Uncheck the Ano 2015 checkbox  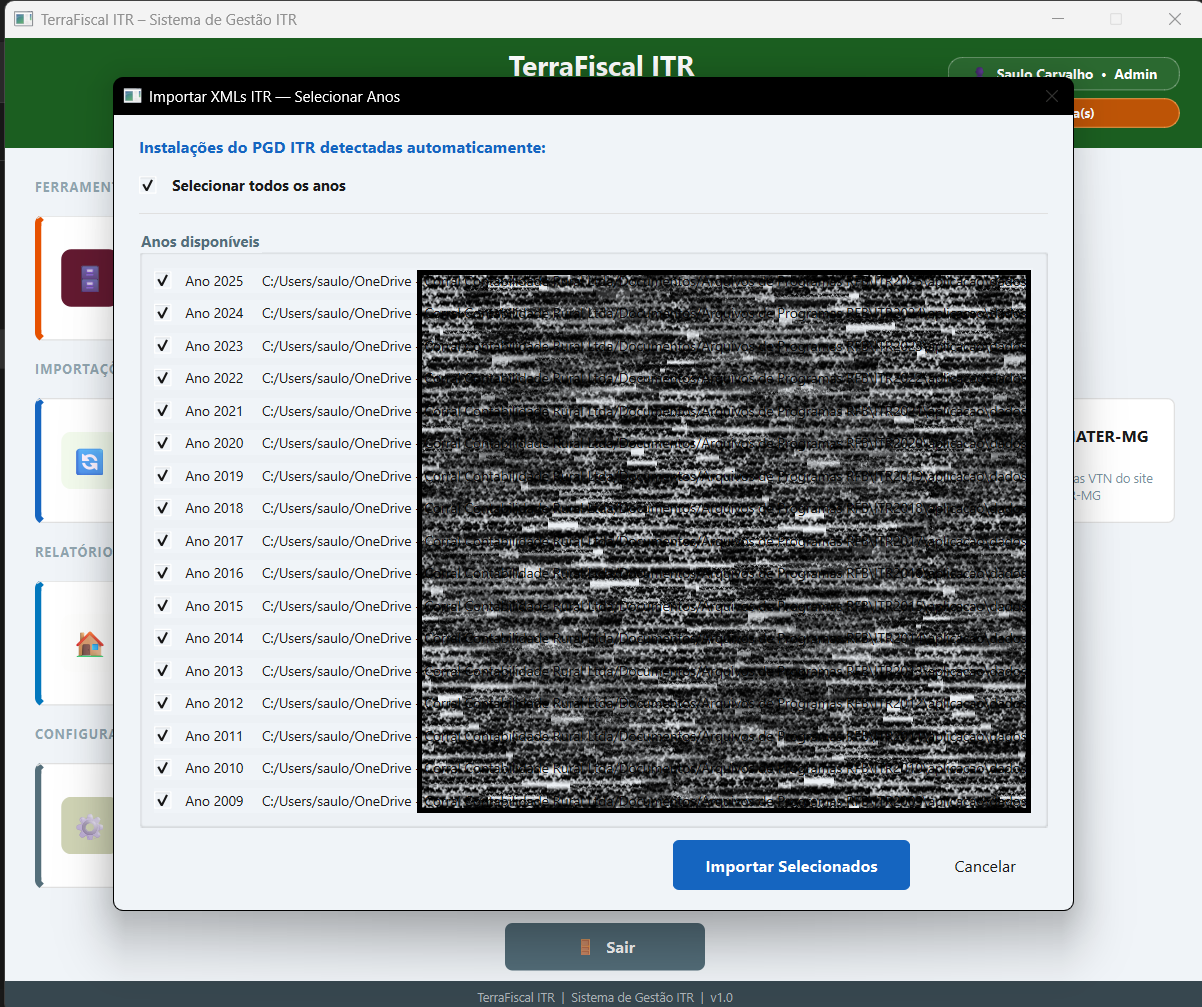click(x=163, y=606)
